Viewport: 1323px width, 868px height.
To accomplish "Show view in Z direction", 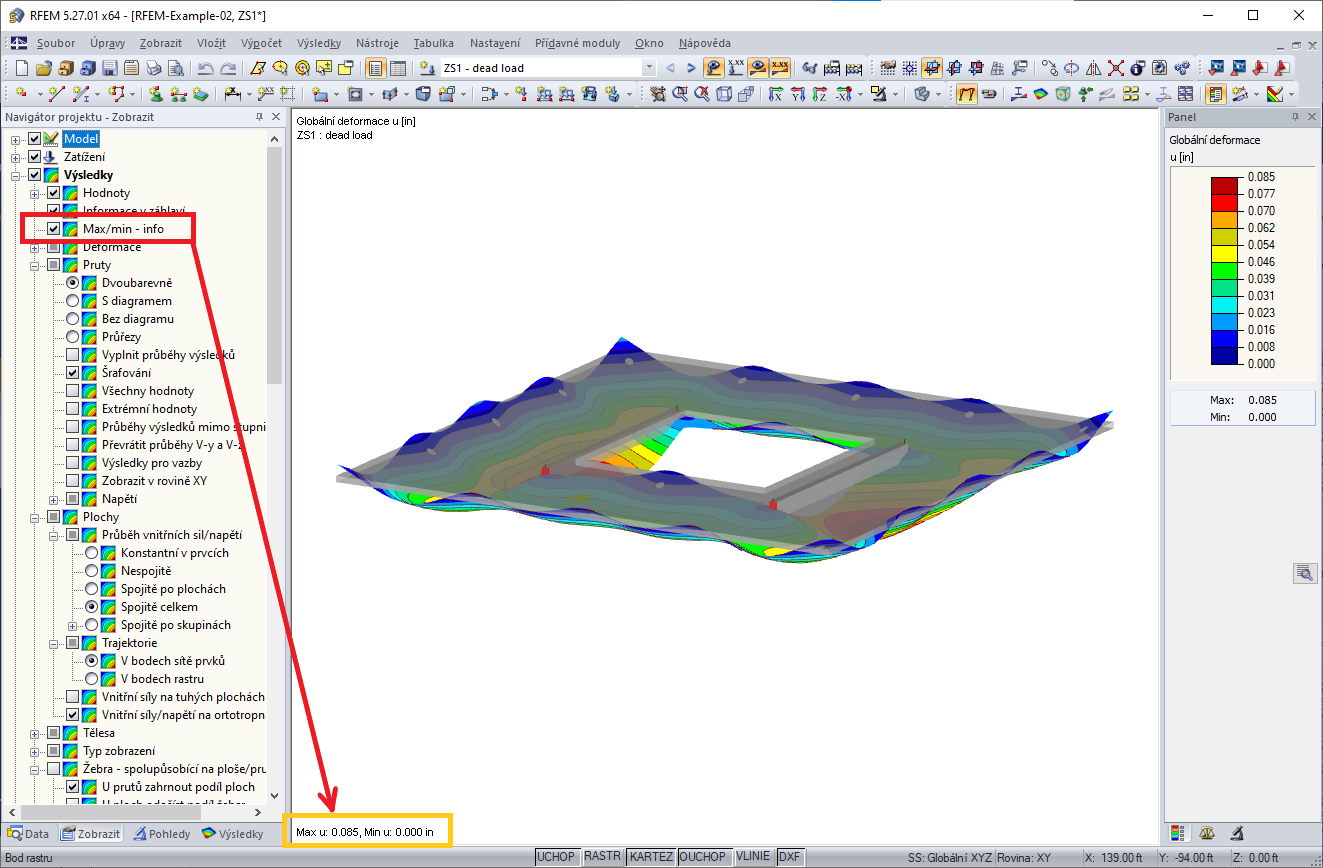I will 819,94.
